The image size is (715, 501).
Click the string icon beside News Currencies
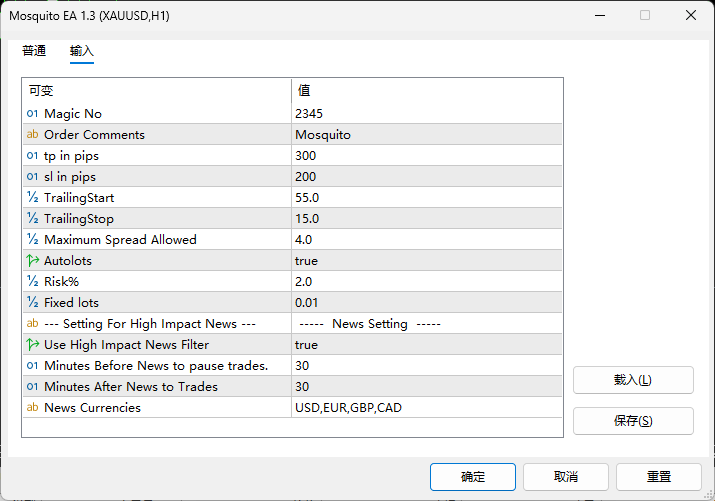click(x=32, y=407)
